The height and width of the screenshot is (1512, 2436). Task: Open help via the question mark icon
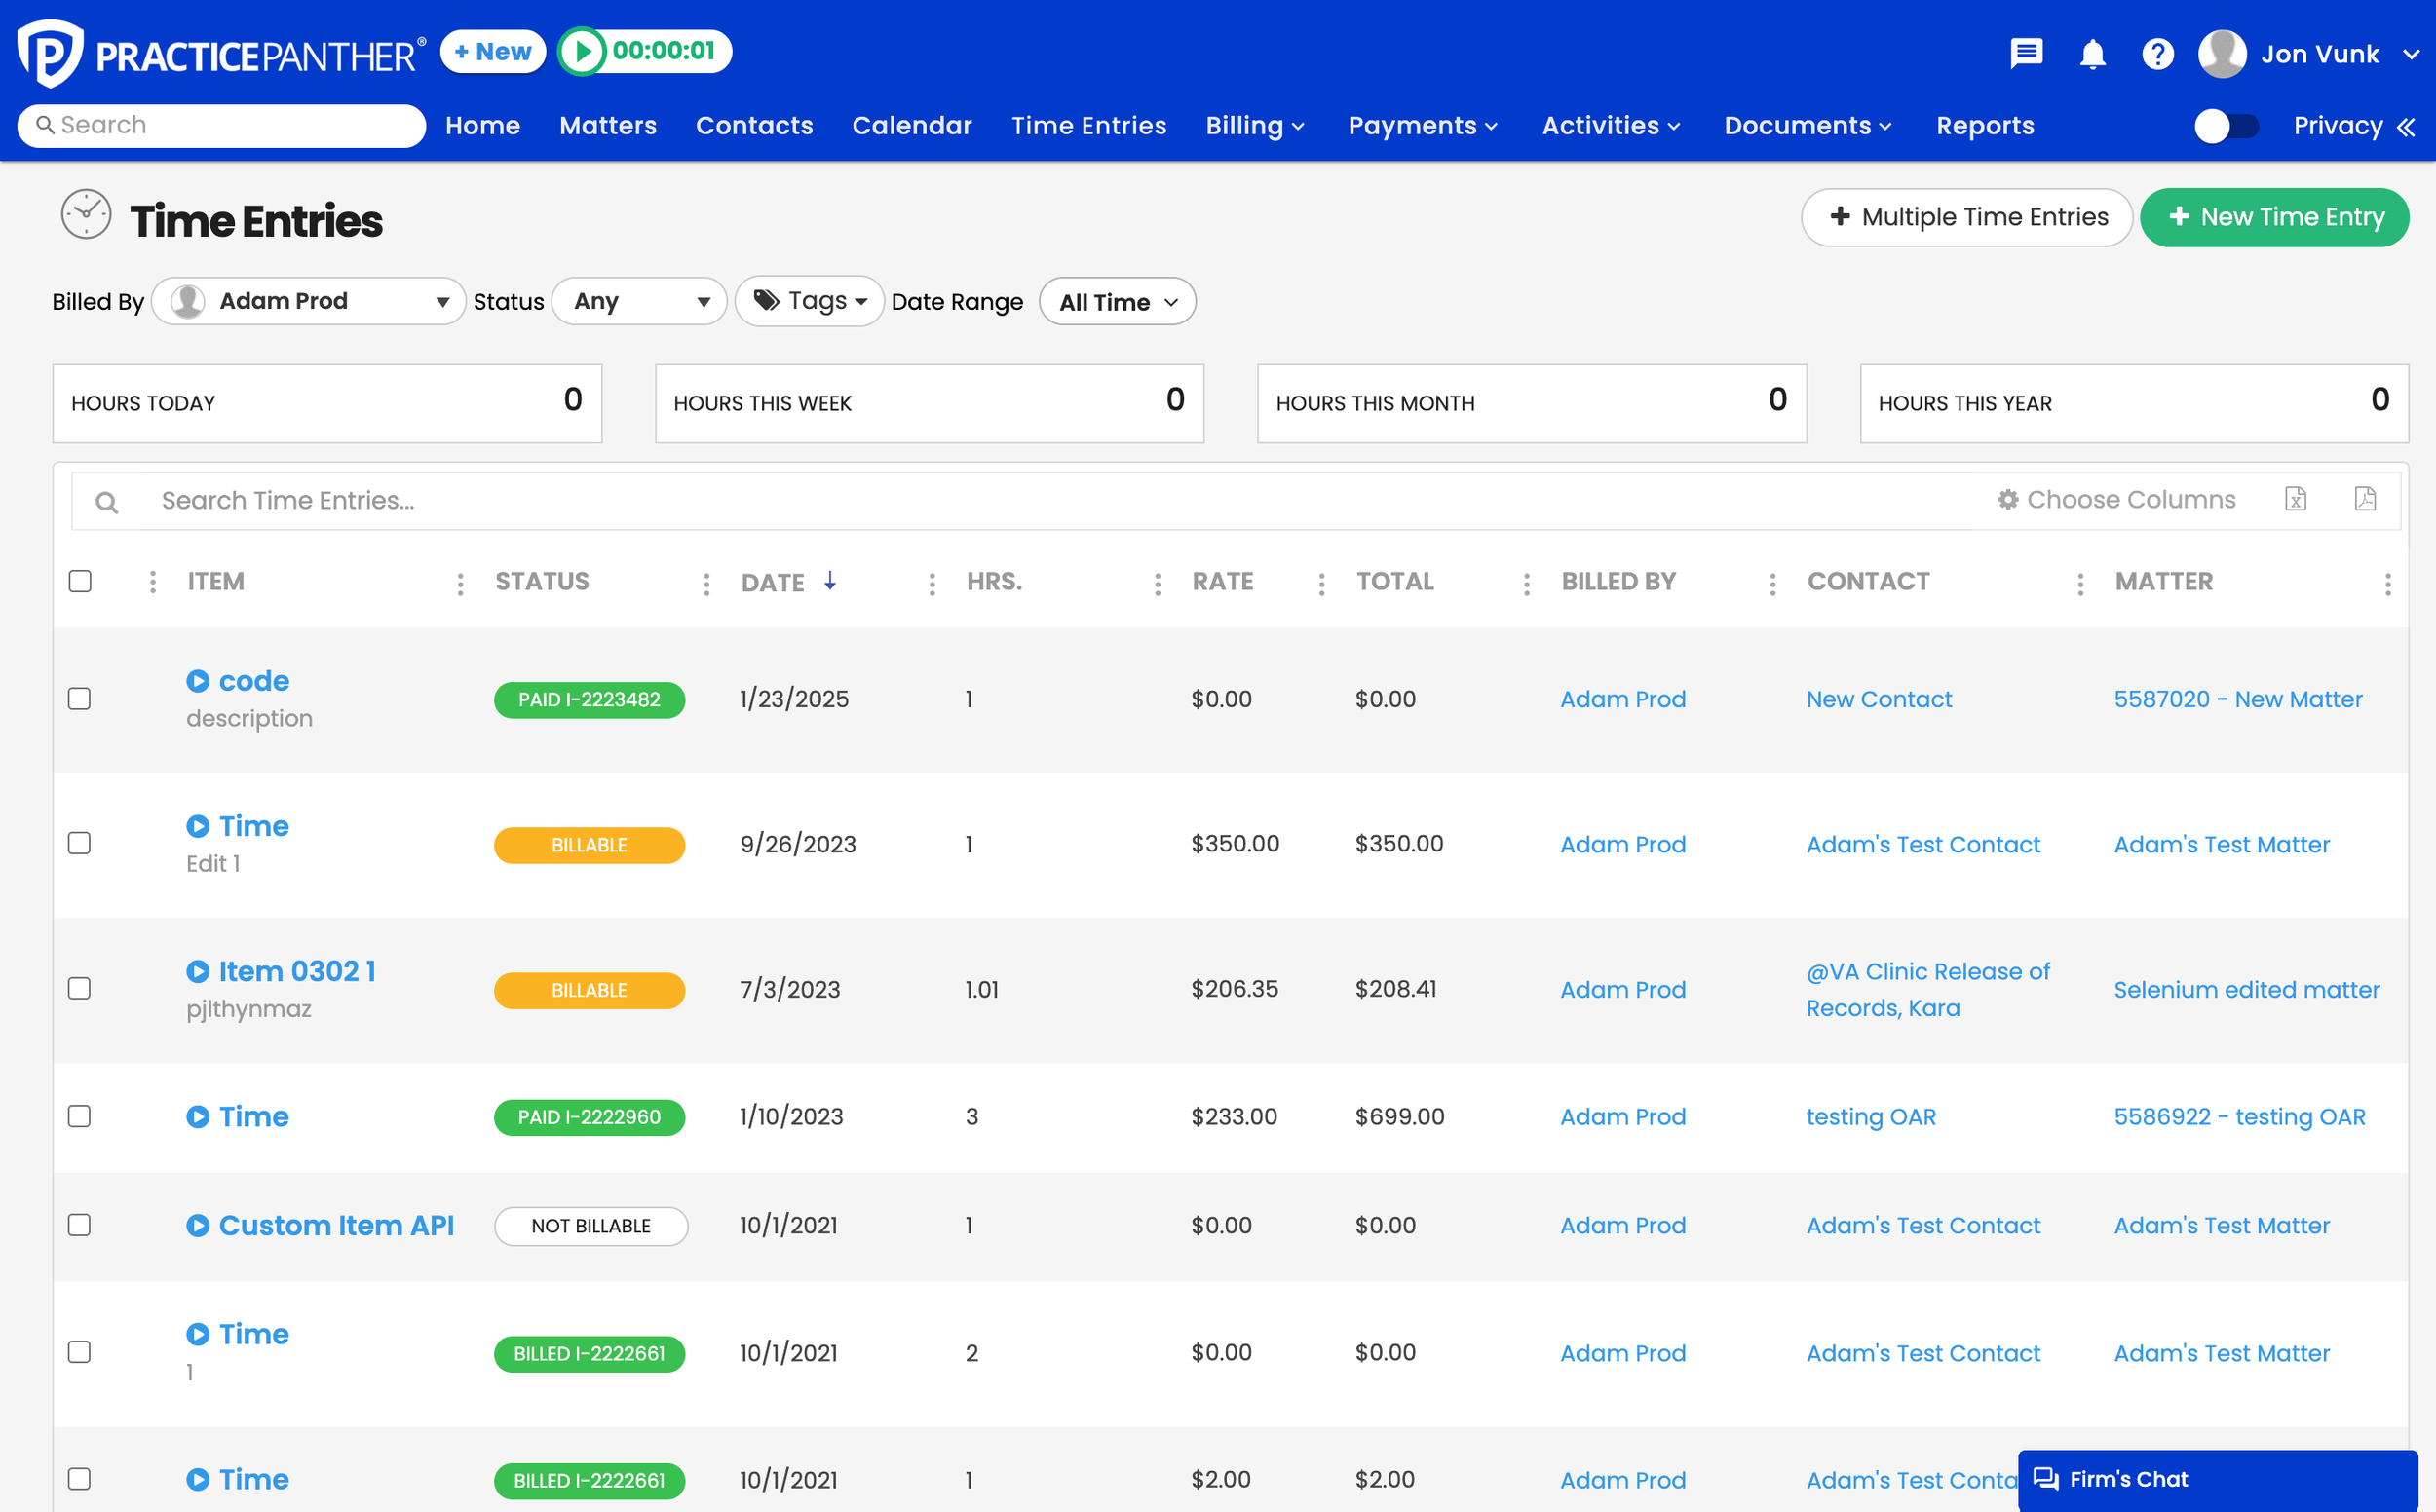click(x=2158, y=54)
